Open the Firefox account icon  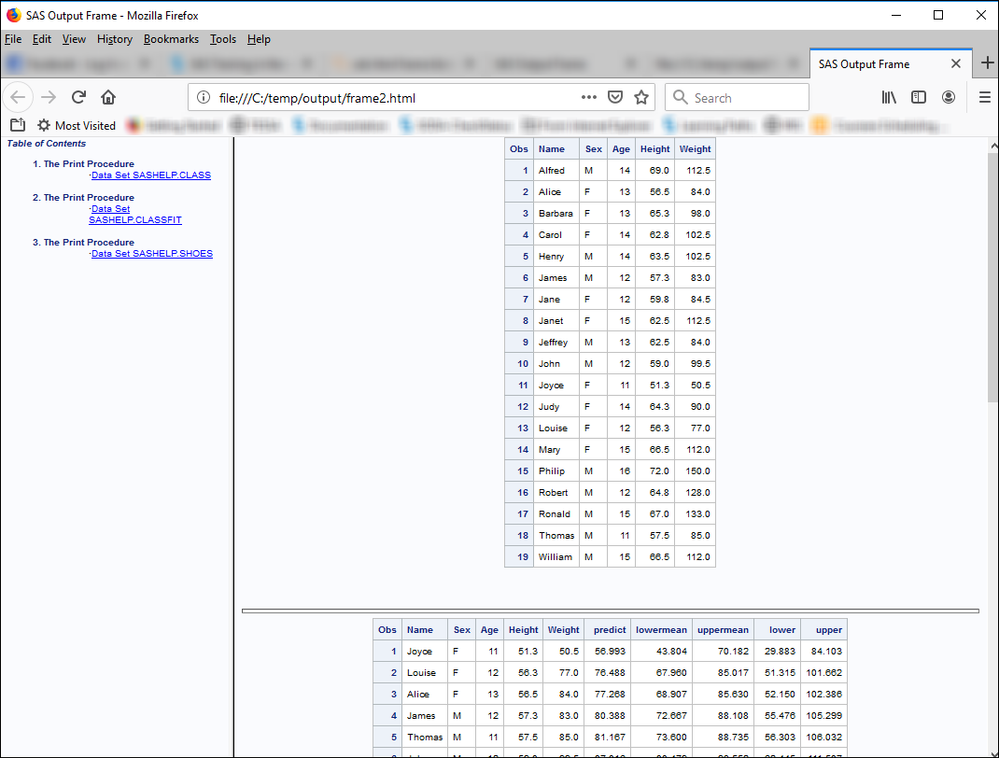(948, 97)
